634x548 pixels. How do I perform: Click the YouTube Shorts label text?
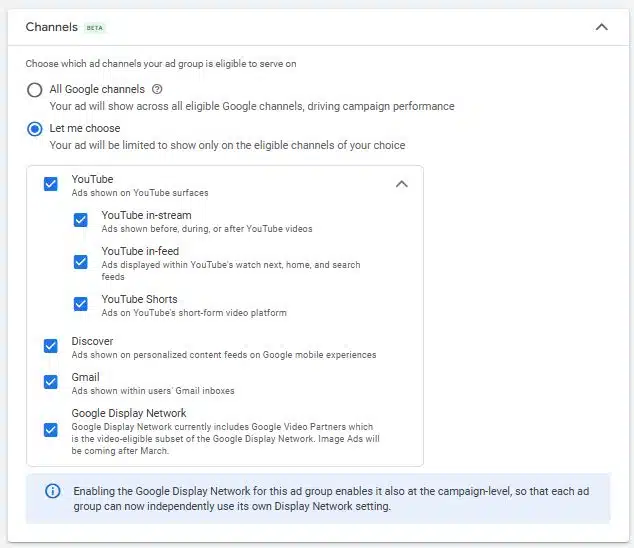tap(139, 299)
